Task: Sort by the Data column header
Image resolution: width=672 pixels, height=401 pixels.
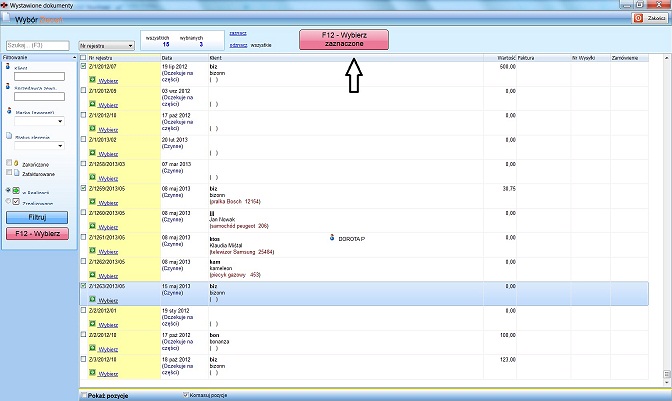Action: point(184,57)
